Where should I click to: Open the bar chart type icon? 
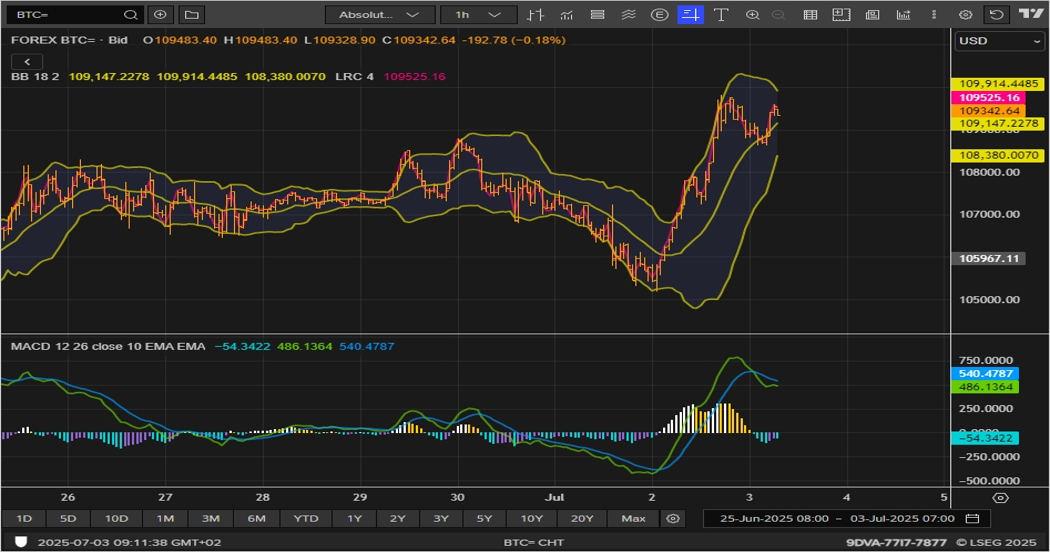[535, 15]
